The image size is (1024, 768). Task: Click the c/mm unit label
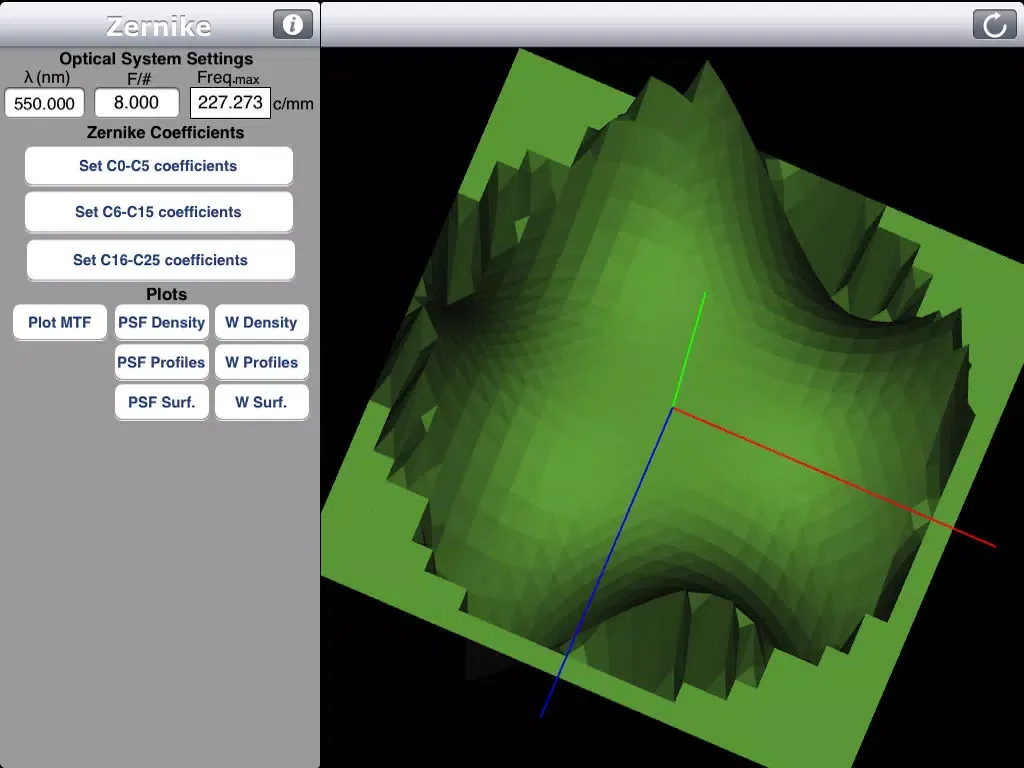(x=293, y=104)
